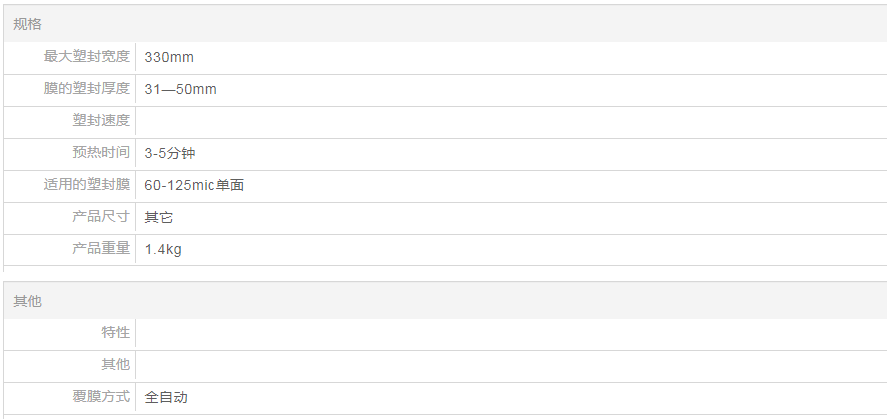
Task: Click the 预热时间 label
Action: (x=101, y=153)
